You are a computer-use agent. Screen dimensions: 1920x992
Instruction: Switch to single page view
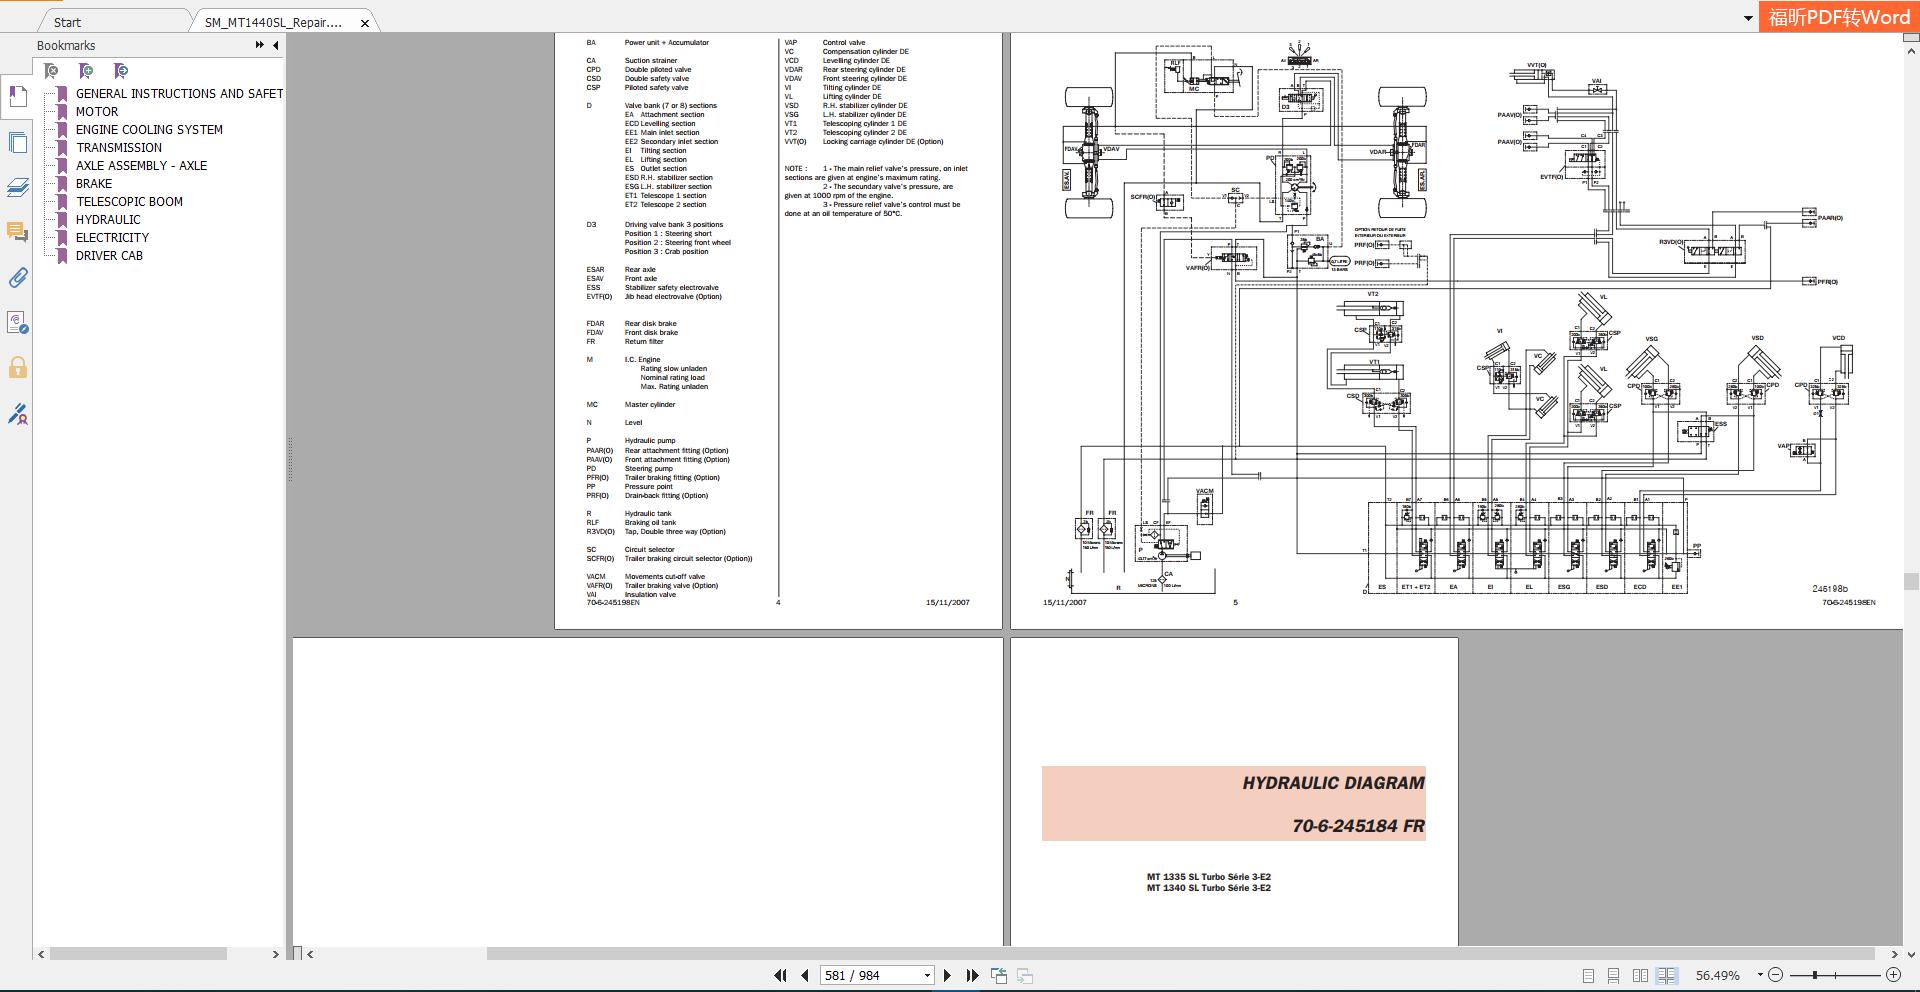click(x=1588, y=975)
